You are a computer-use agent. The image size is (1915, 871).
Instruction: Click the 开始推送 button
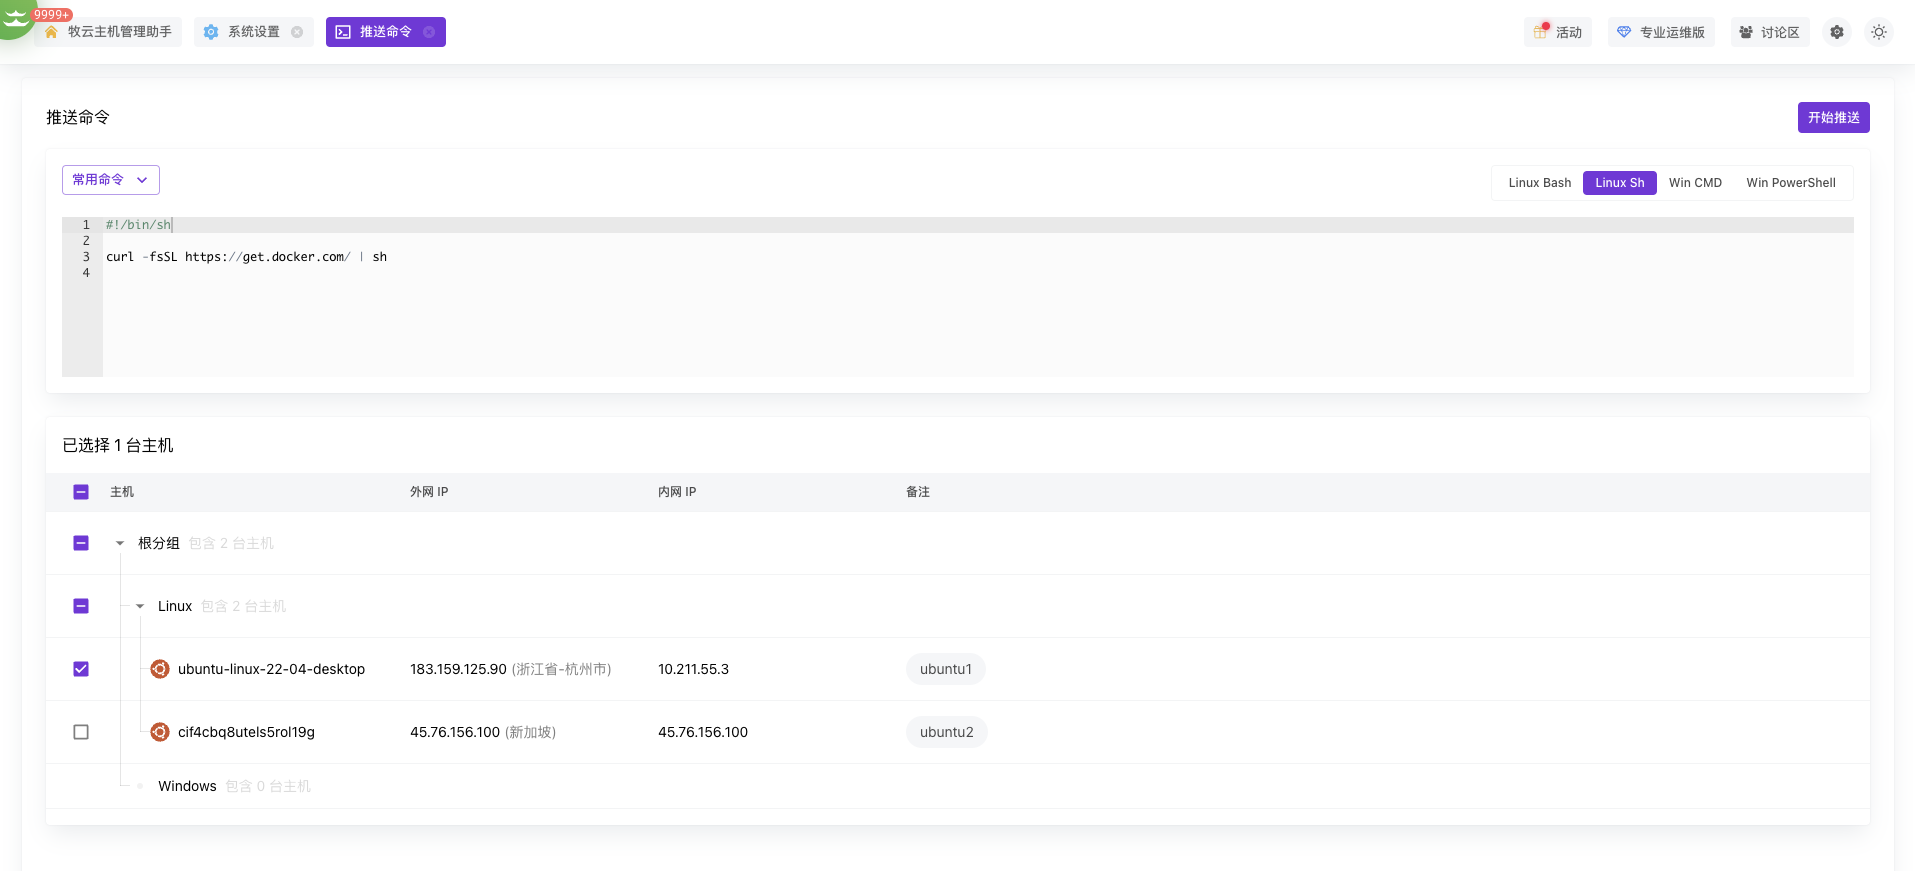coord(1834,117)
